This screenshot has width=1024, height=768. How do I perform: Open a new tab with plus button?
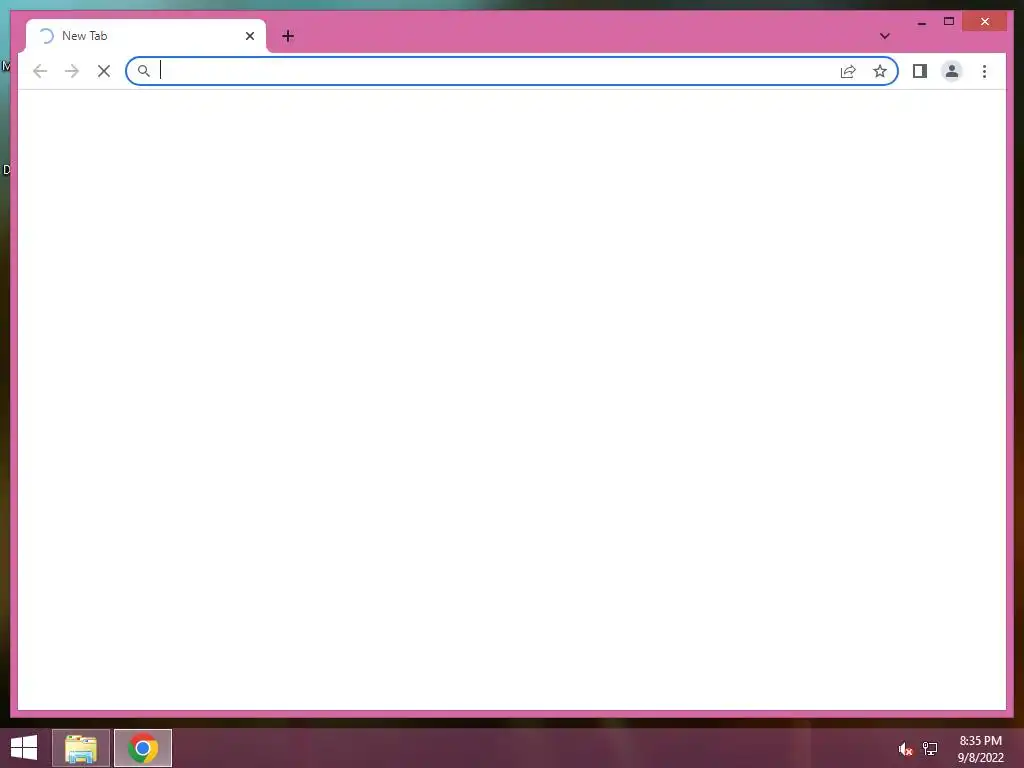(x=288, y=36)
